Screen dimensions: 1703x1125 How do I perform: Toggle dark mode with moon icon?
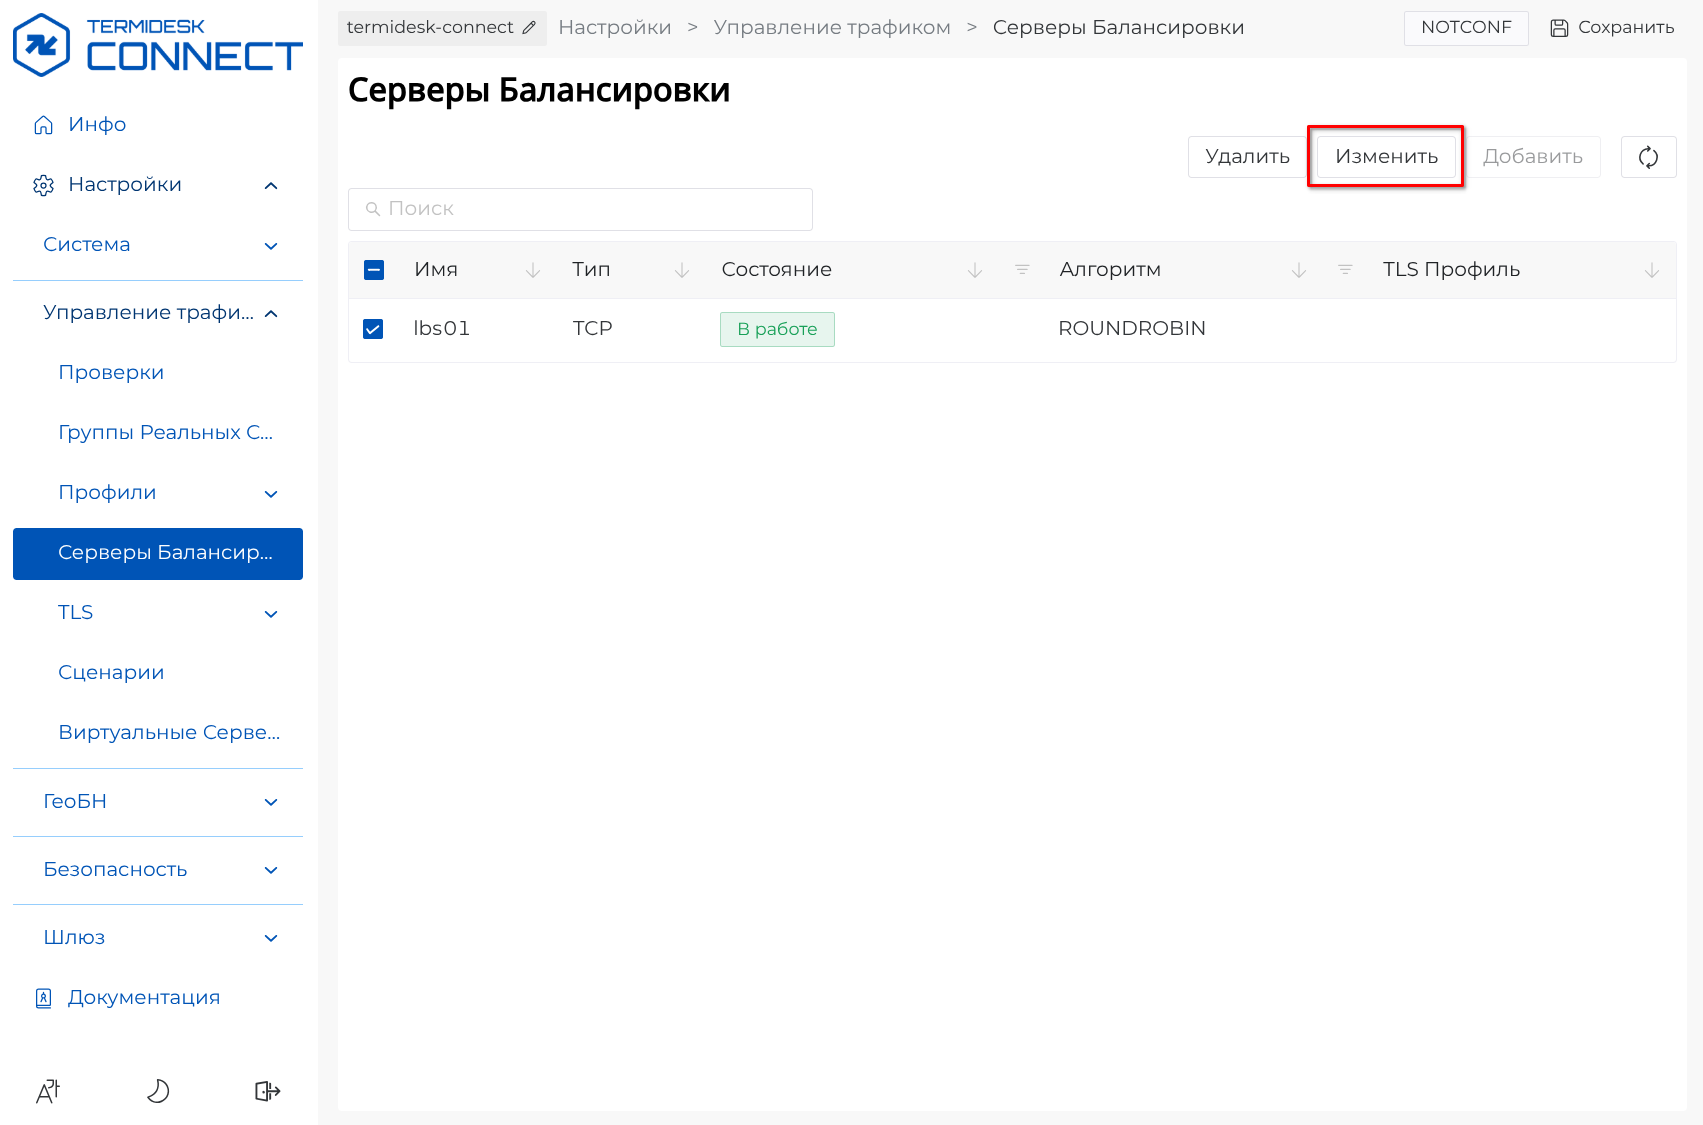point(158,1091)
